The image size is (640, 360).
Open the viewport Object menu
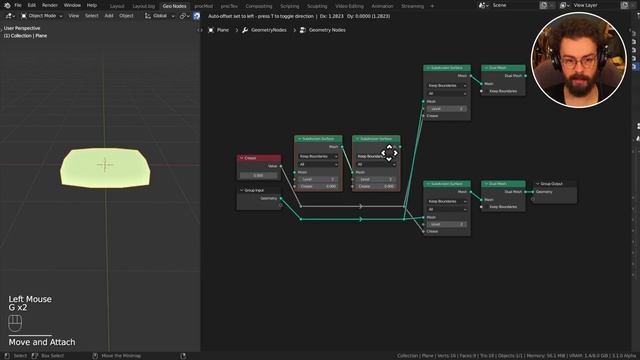[x=126, y=16]
